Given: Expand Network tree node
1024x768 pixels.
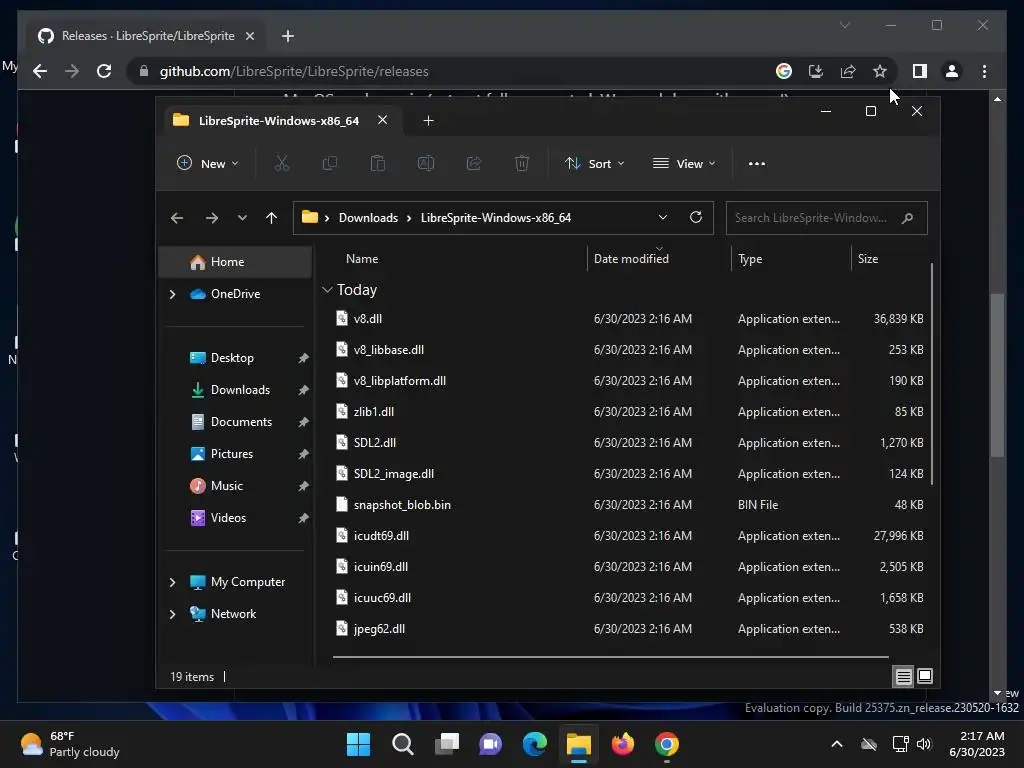Looking at the screenshot, I should 172,615.
